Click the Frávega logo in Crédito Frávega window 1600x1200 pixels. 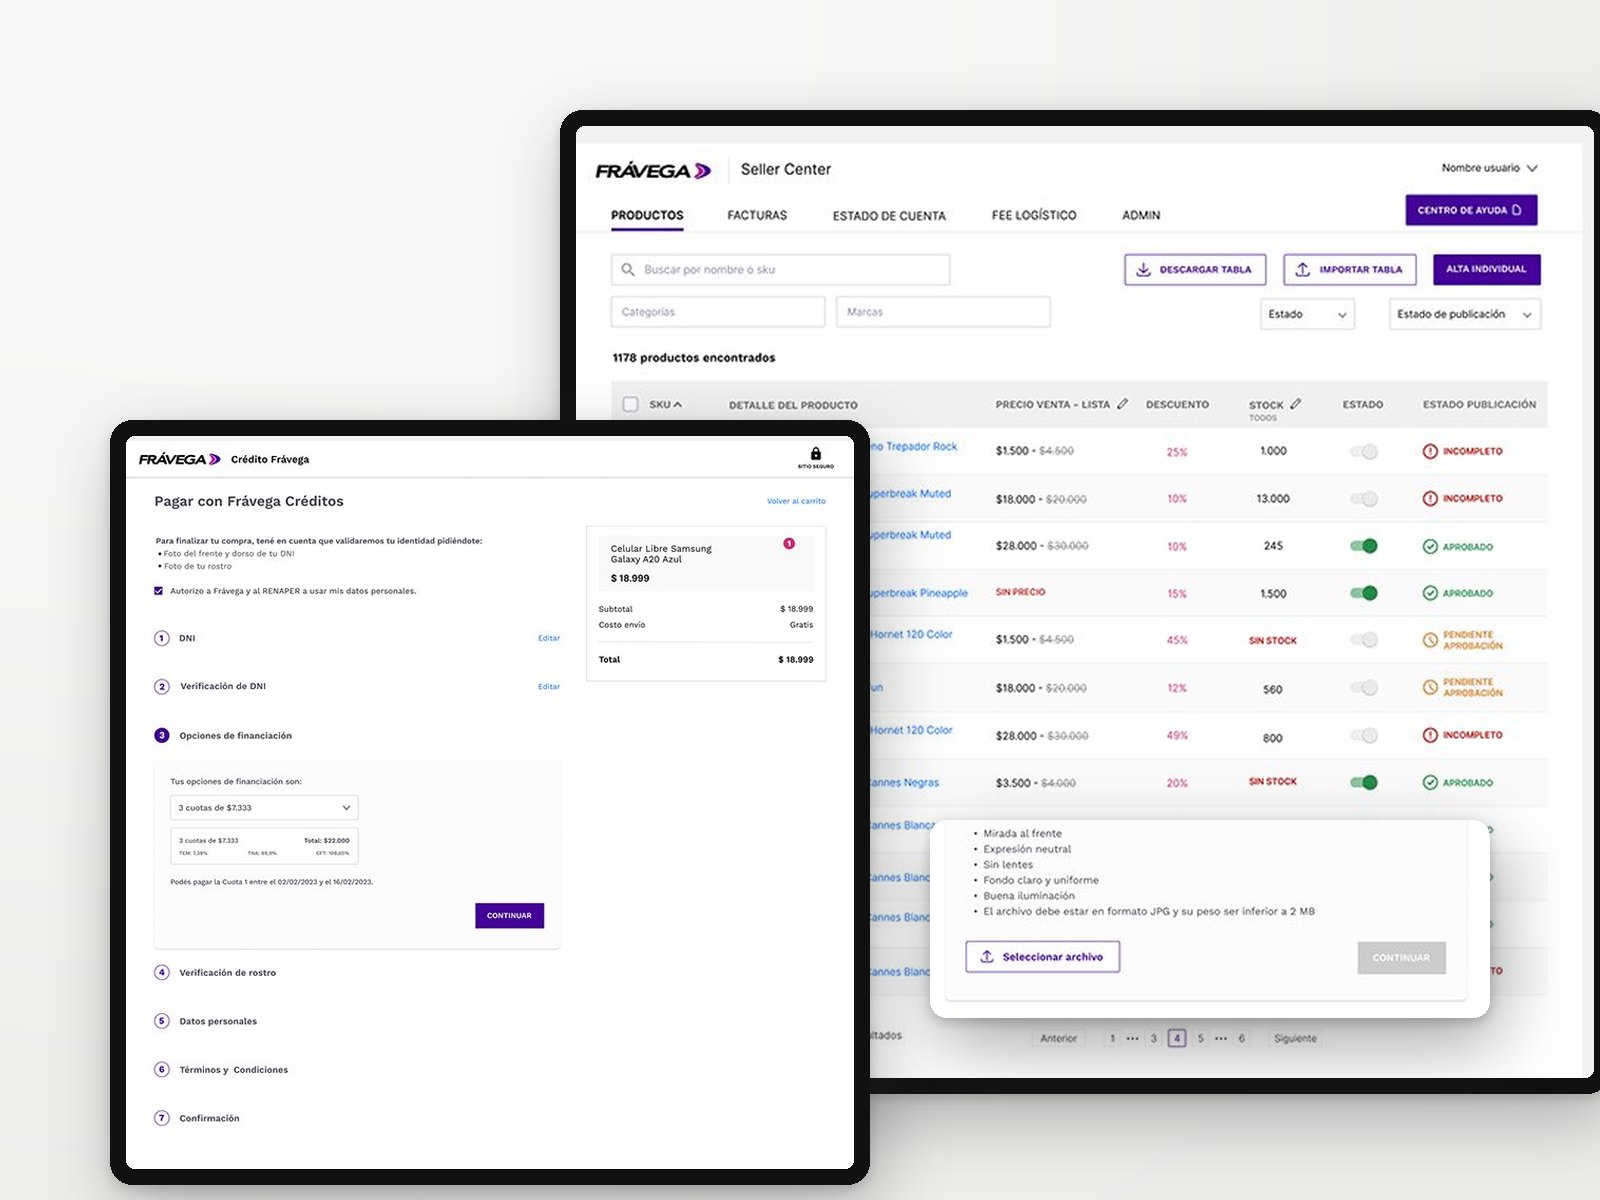180,459
